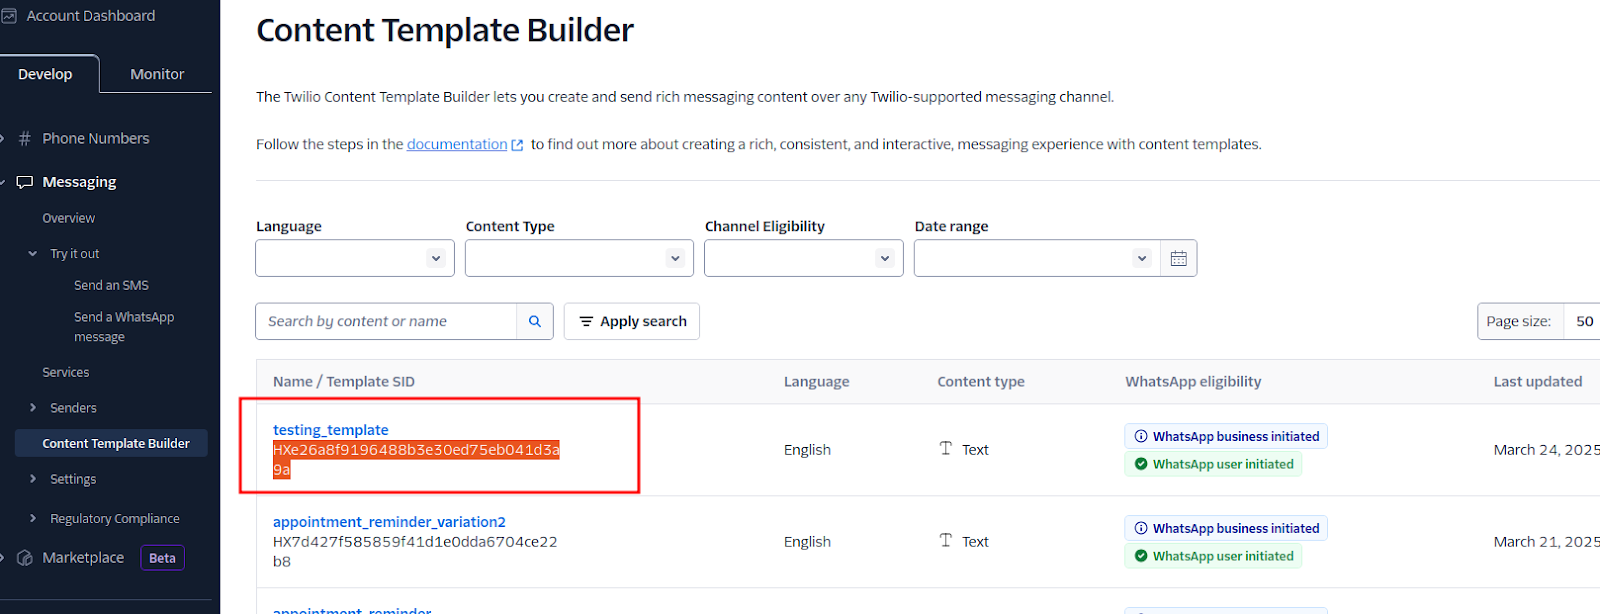Click the Marketplace Beta badge

pyautogui.click(x=162, y=558)
